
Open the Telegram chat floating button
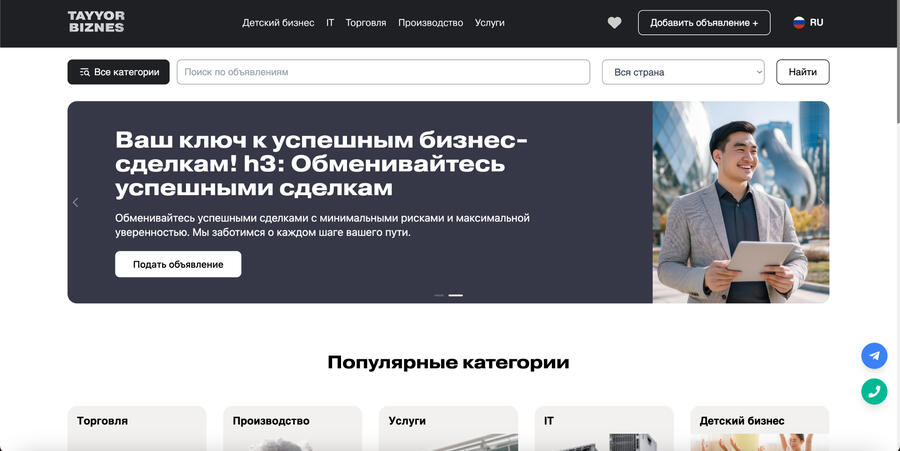coord(874,356)
